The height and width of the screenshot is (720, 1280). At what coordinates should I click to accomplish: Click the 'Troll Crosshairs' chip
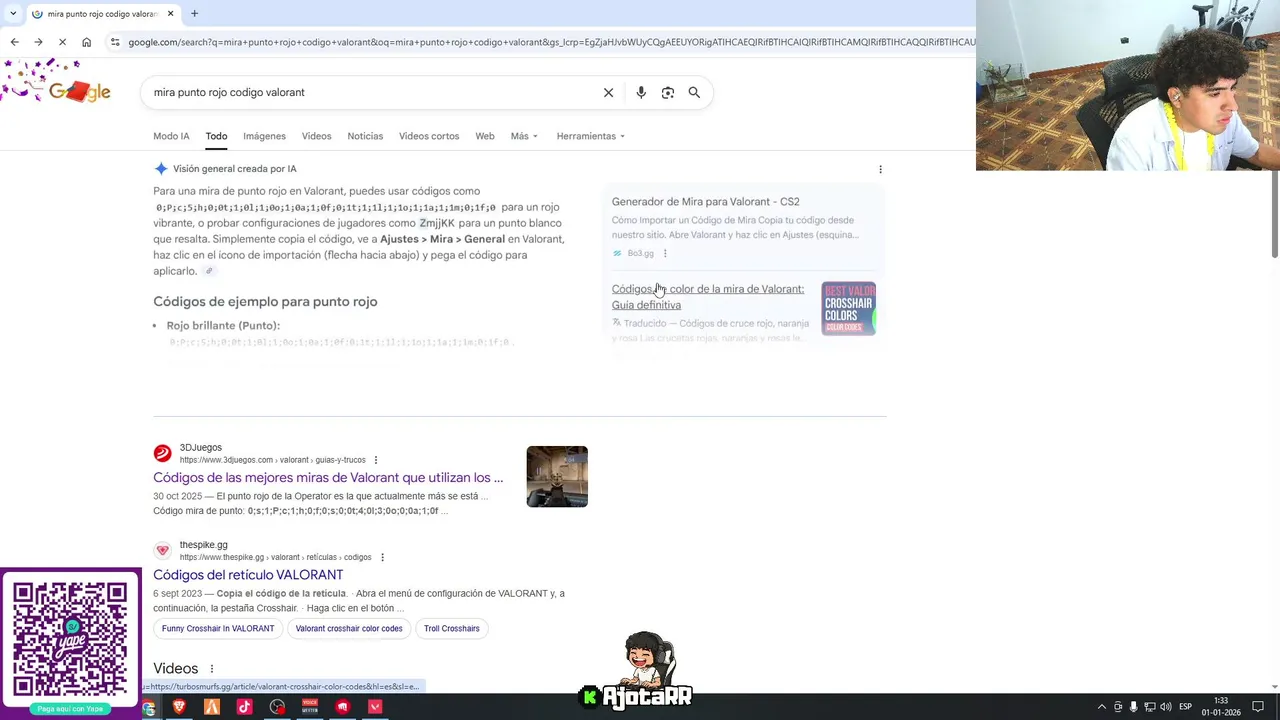click(452, 629)
